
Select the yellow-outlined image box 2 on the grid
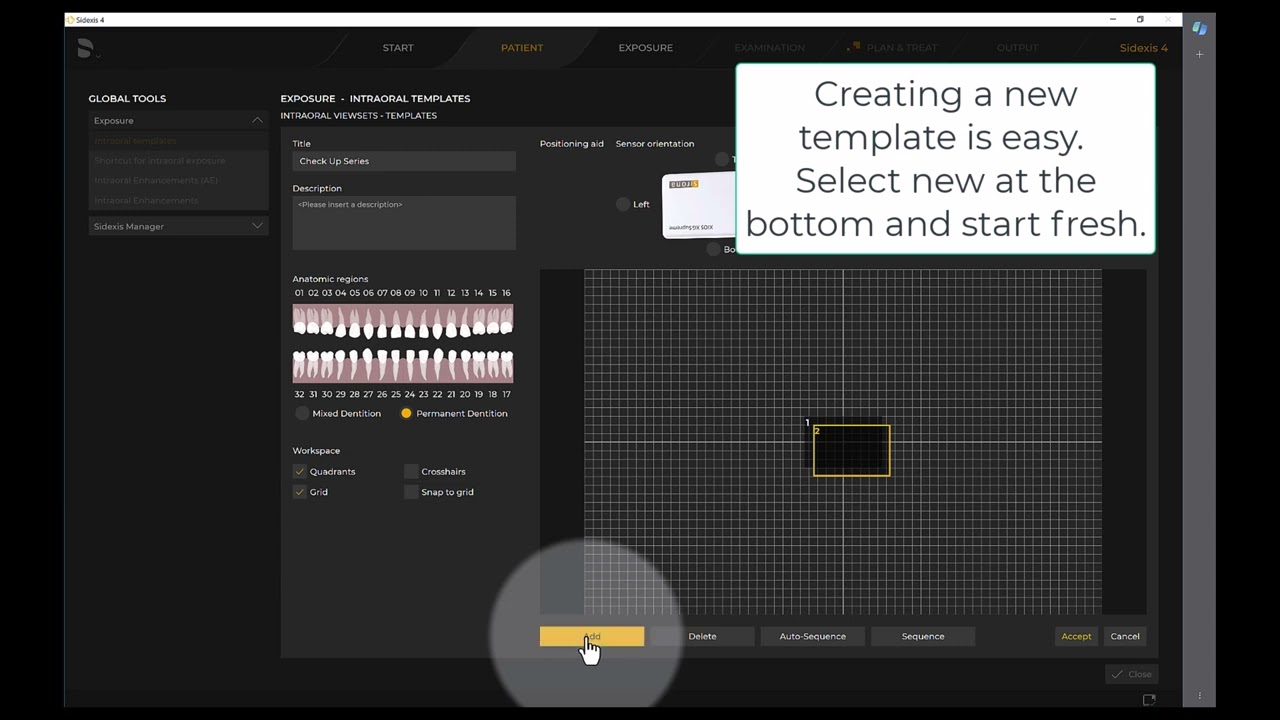coord(852,451)
